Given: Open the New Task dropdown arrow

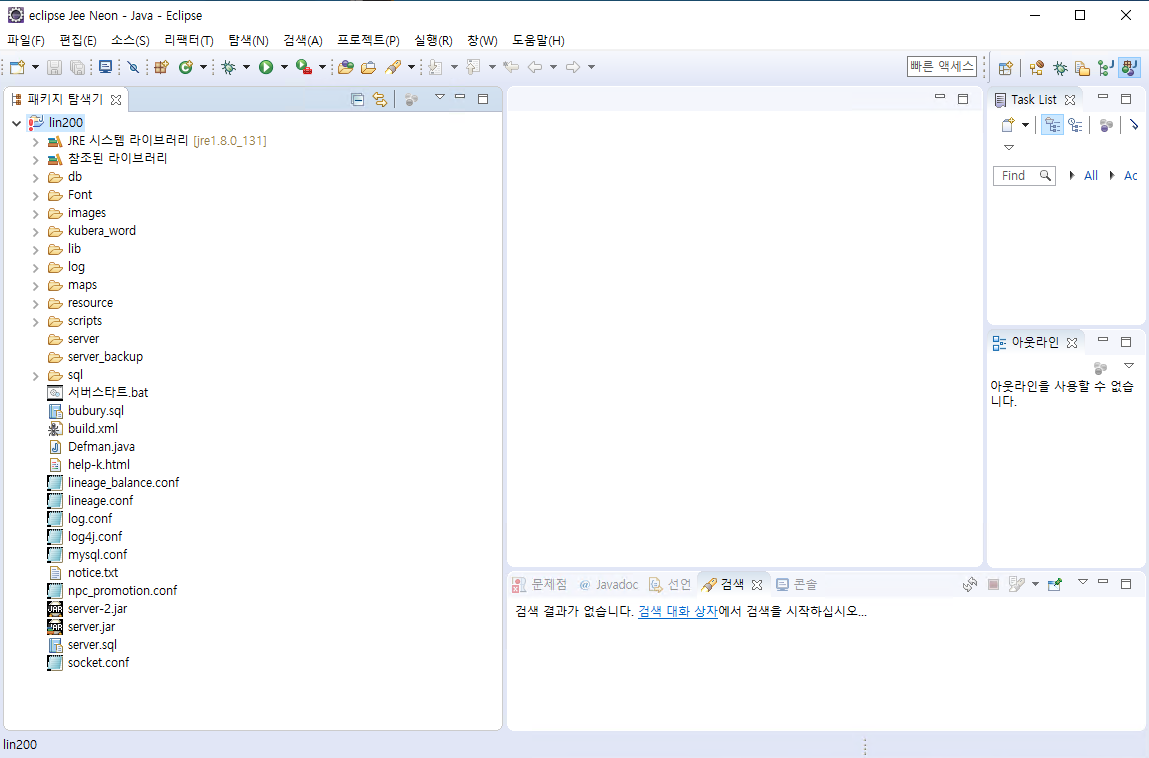Looking at the screenshot, I should 1025,125.
